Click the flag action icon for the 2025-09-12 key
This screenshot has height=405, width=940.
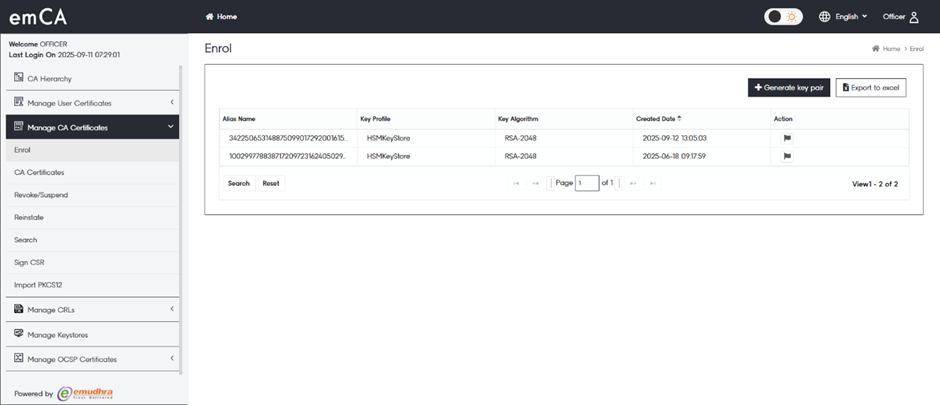(787, 138)
